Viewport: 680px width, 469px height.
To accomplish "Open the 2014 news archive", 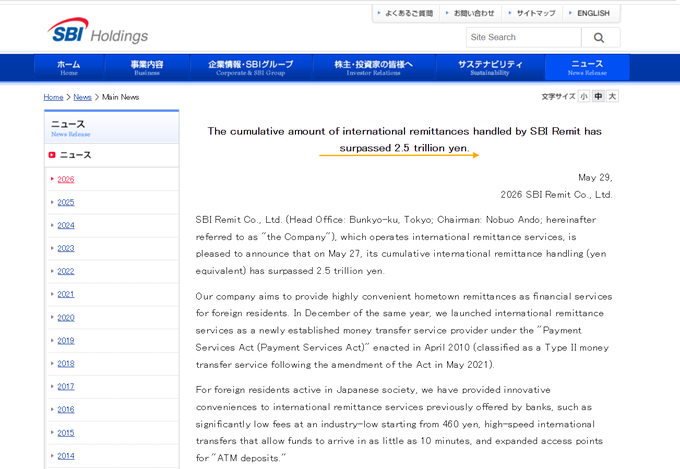I will pos(66,456).
